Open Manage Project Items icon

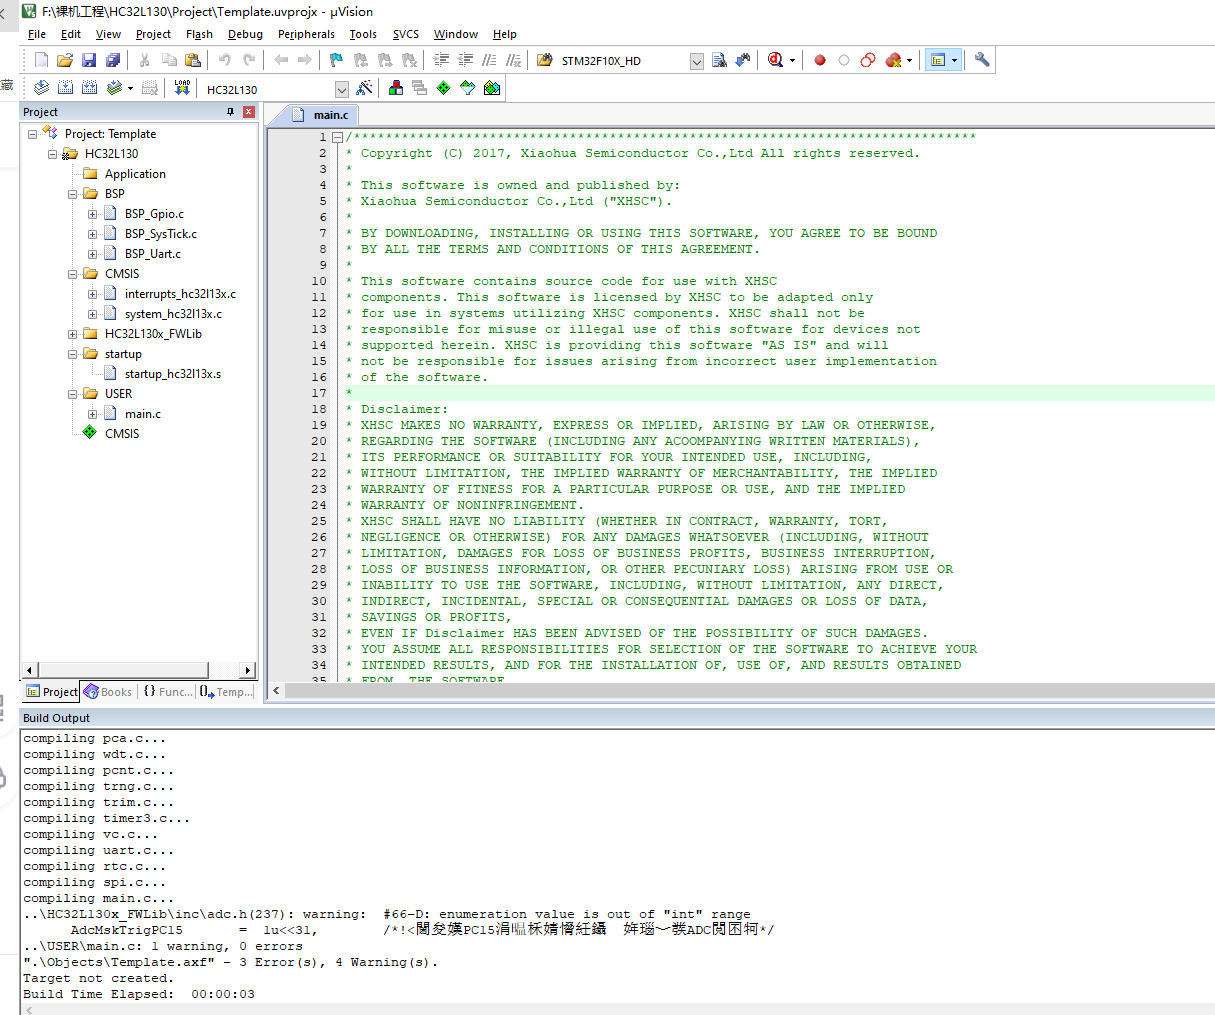pyautogui.click(x=396, y=88)
